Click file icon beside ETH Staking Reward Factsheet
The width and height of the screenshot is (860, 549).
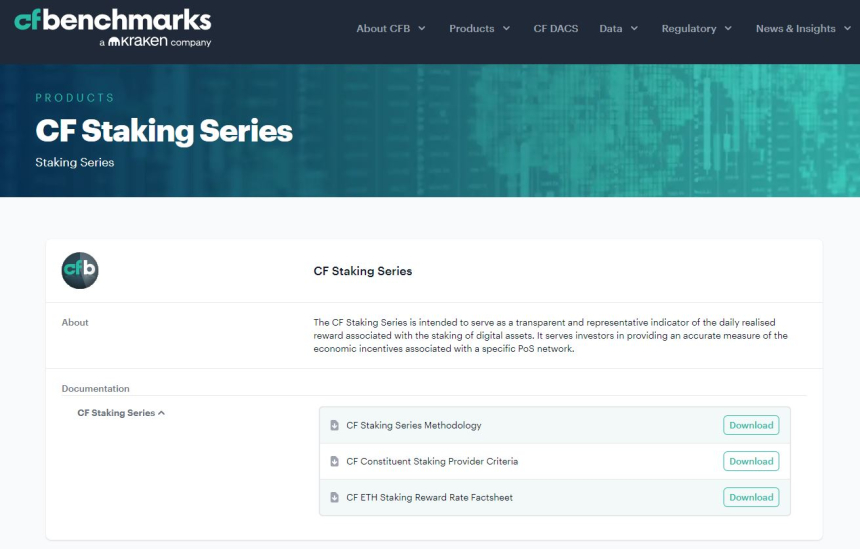coord(335,497)
